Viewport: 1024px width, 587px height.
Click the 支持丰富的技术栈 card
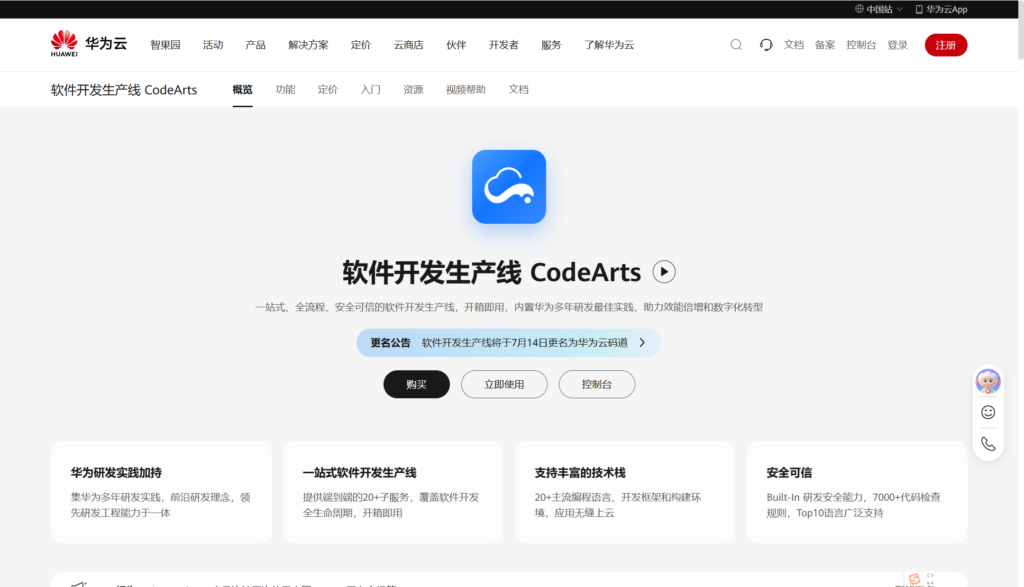point(625,492)
